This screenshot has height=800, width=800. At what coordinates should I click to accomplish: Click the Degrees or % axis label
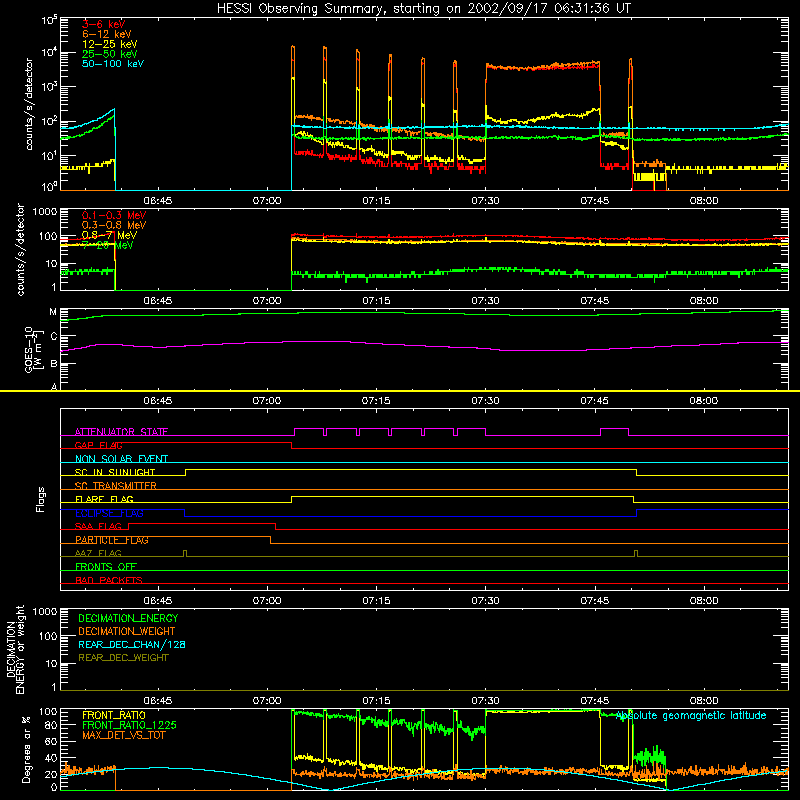coord(26,749)
